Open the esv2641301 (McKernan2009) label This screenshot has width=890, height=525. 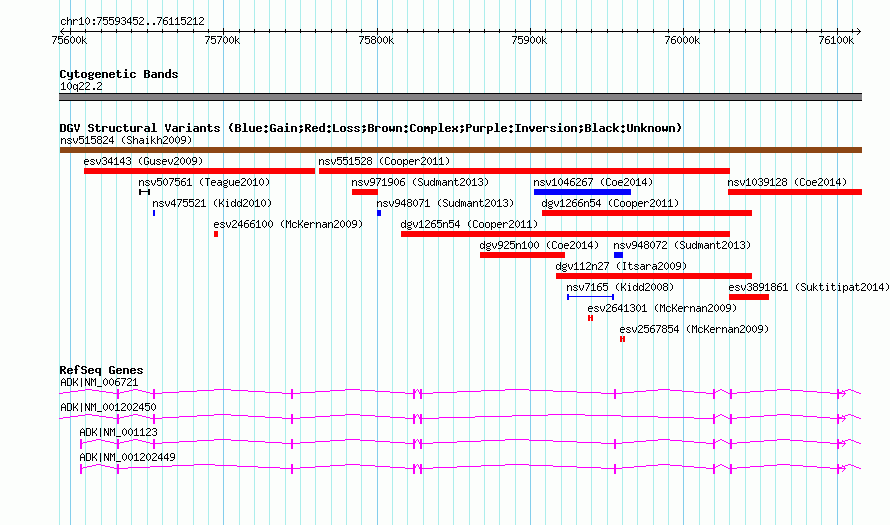coord(662,308)
